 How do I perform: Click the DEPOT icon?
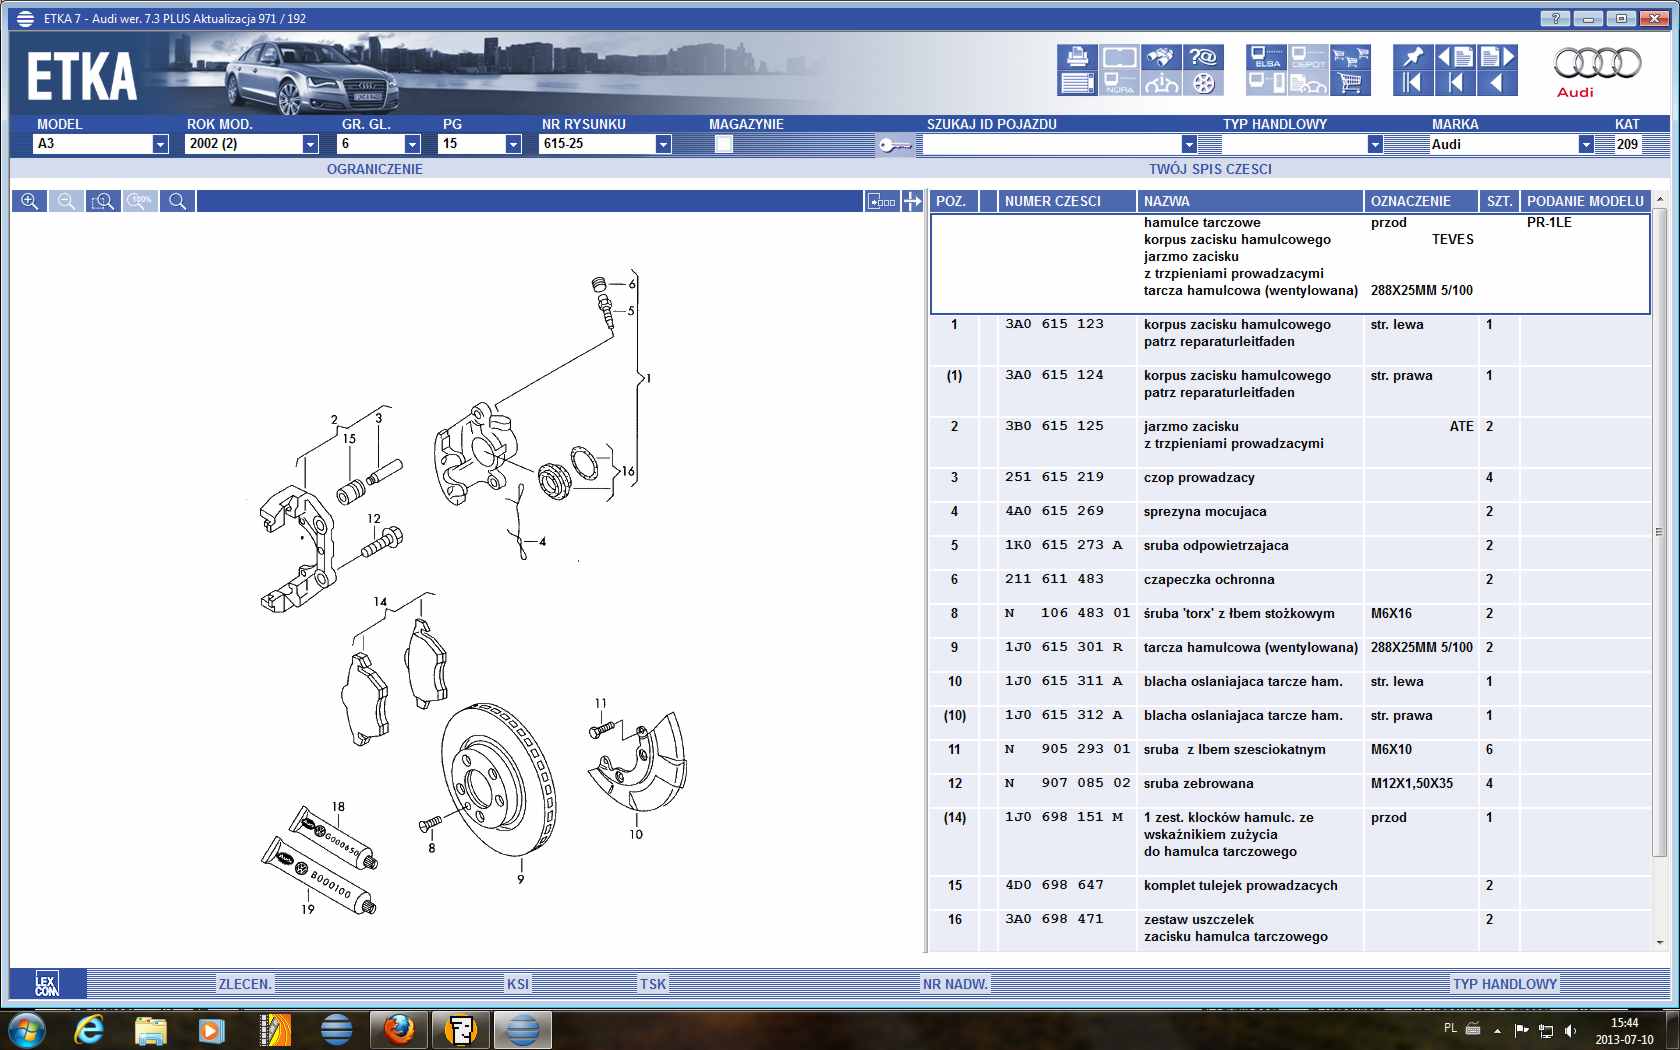[x=1308, y=57]
